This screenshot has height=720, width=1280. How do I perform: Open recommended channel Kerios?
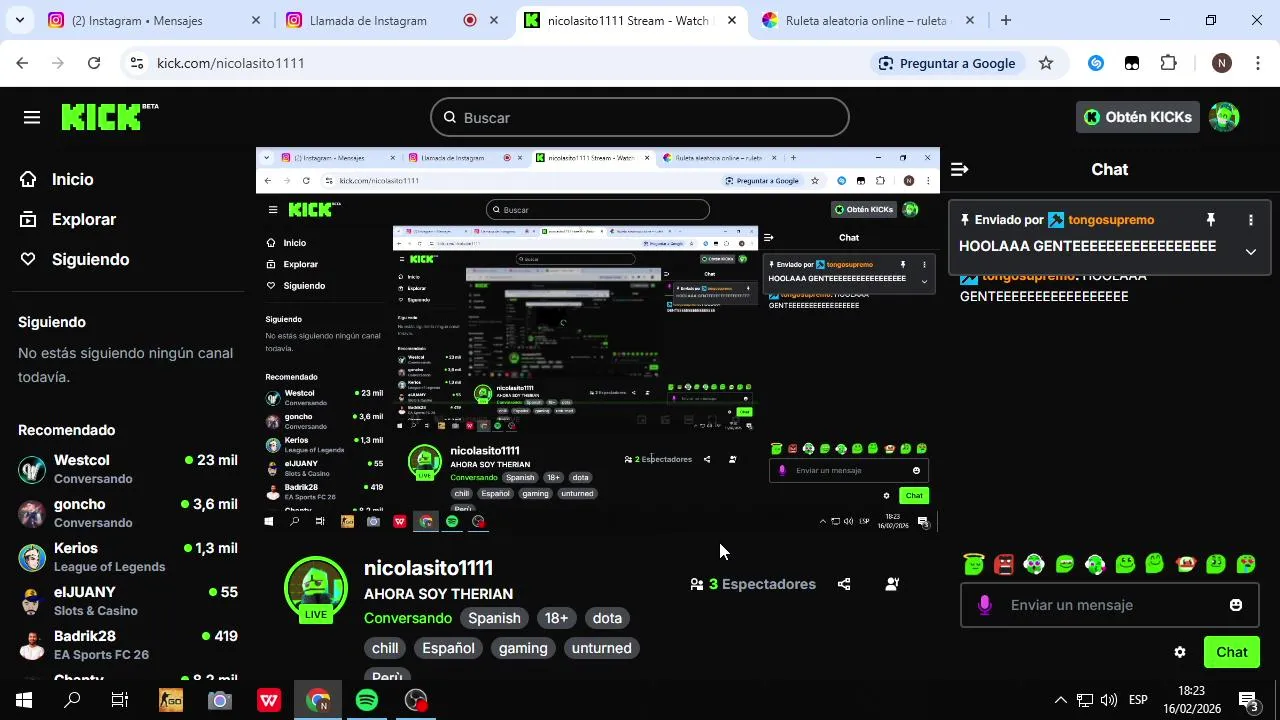128,556
